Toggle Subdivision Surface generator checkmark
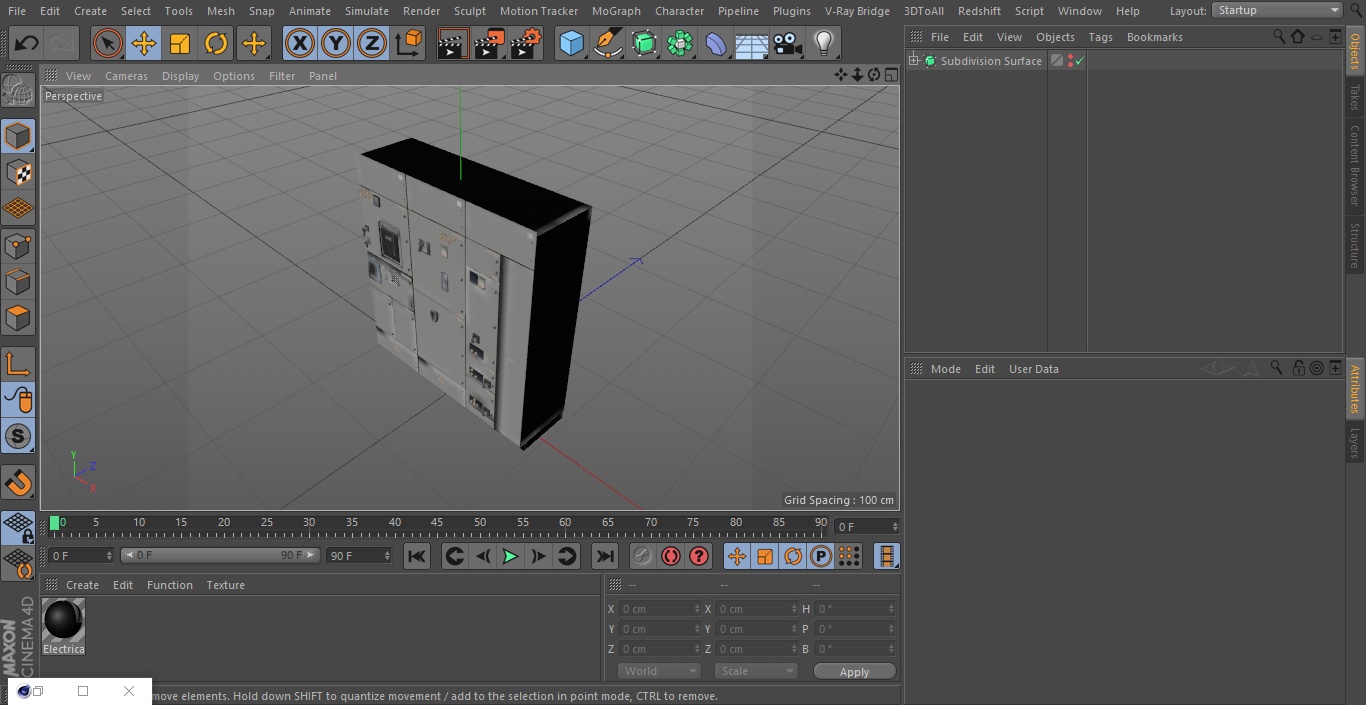Viewport: 1366px width, 705px height. (1080, 61)
